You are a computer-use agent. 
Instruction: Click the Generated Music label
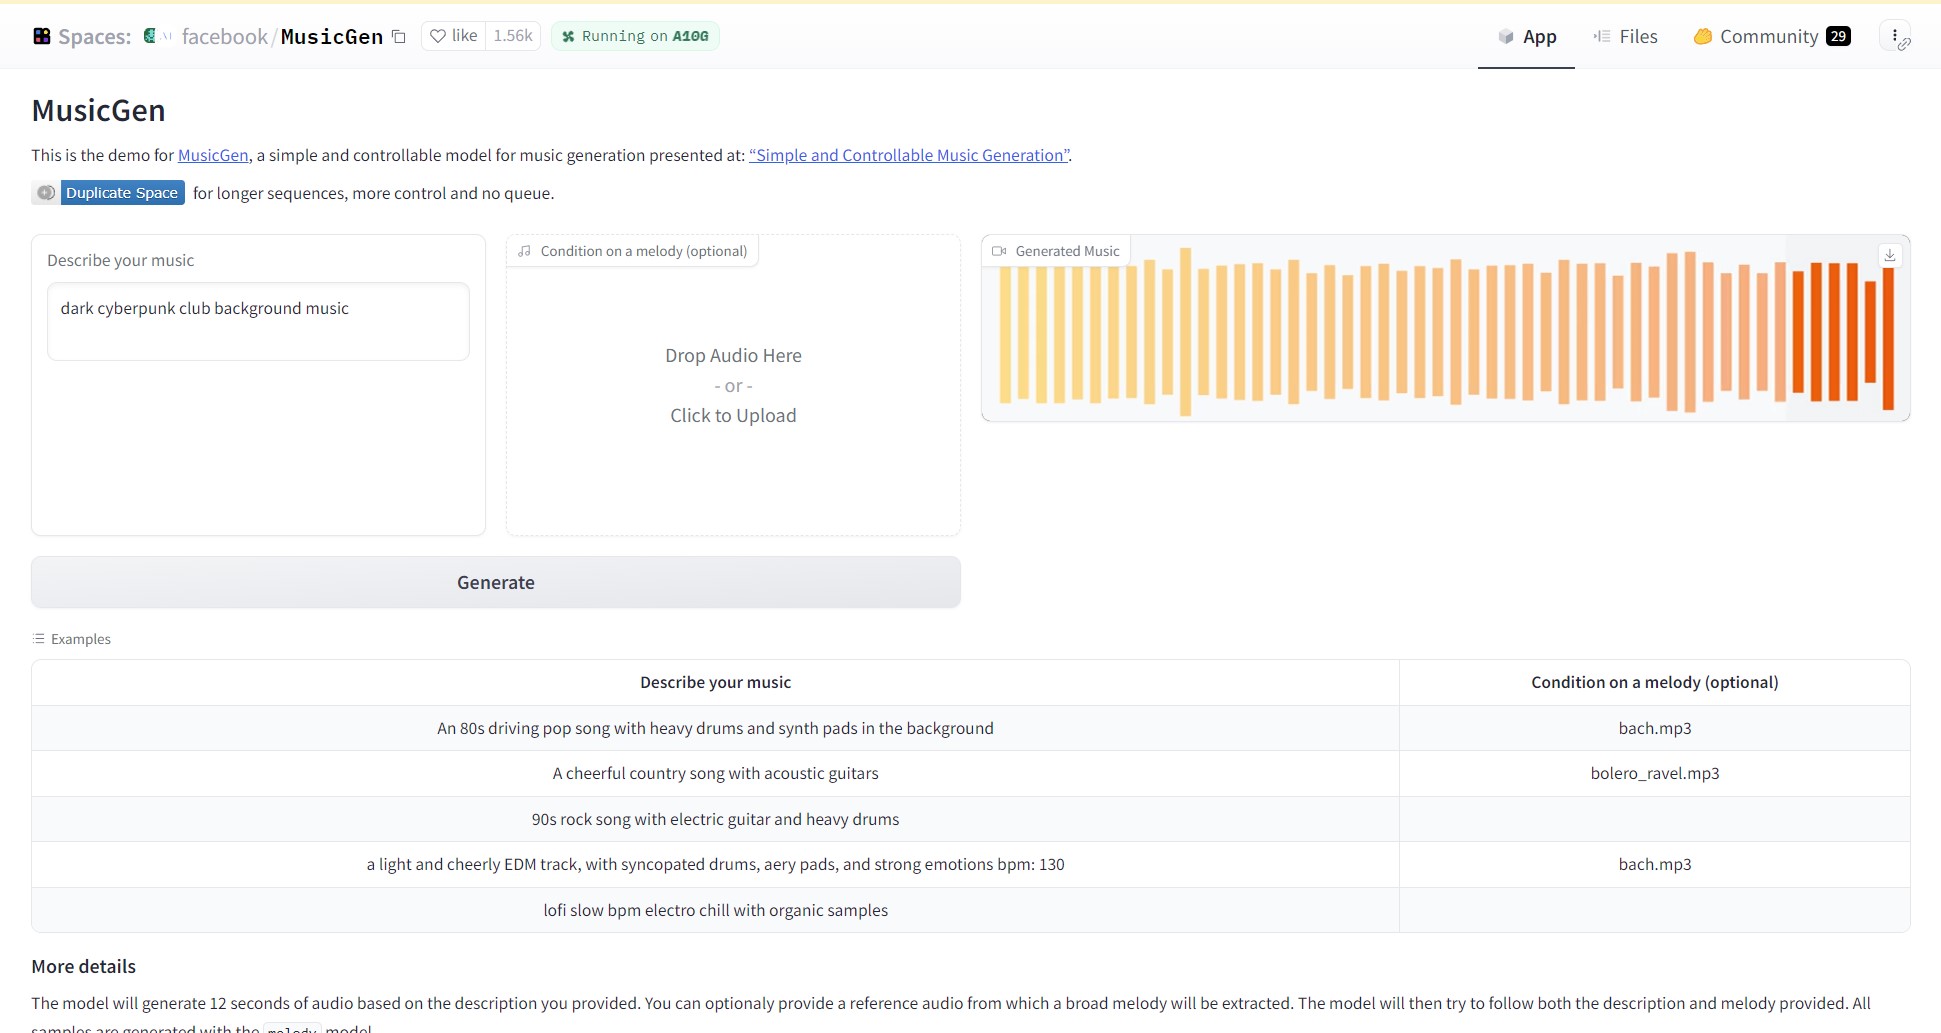[x=1068, y=251]
